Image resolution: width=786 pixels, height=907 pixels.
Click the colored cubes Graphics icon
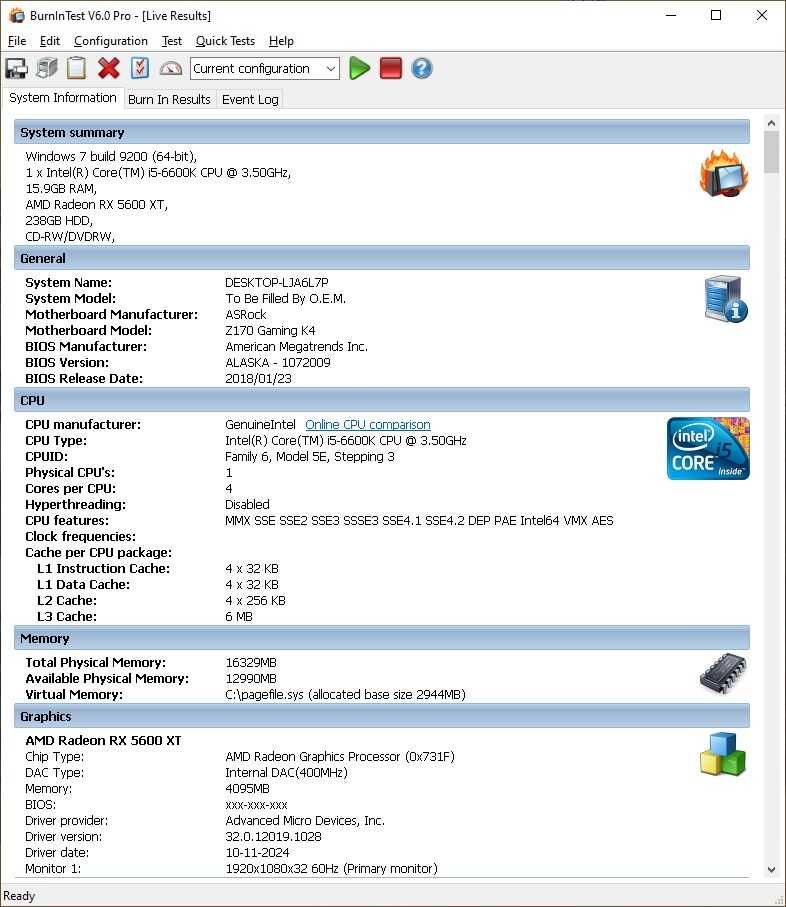(723, 754)
